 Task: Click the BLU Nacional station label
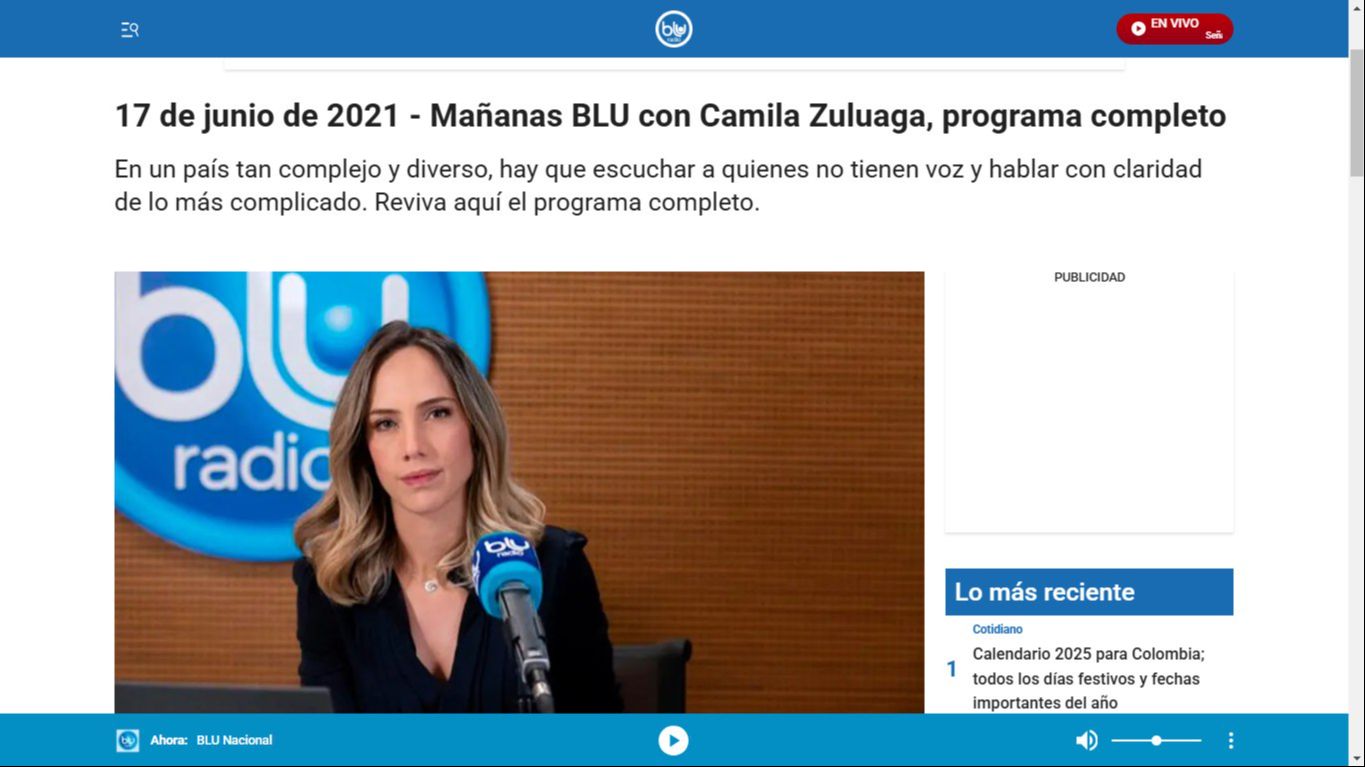click(234, 740)
